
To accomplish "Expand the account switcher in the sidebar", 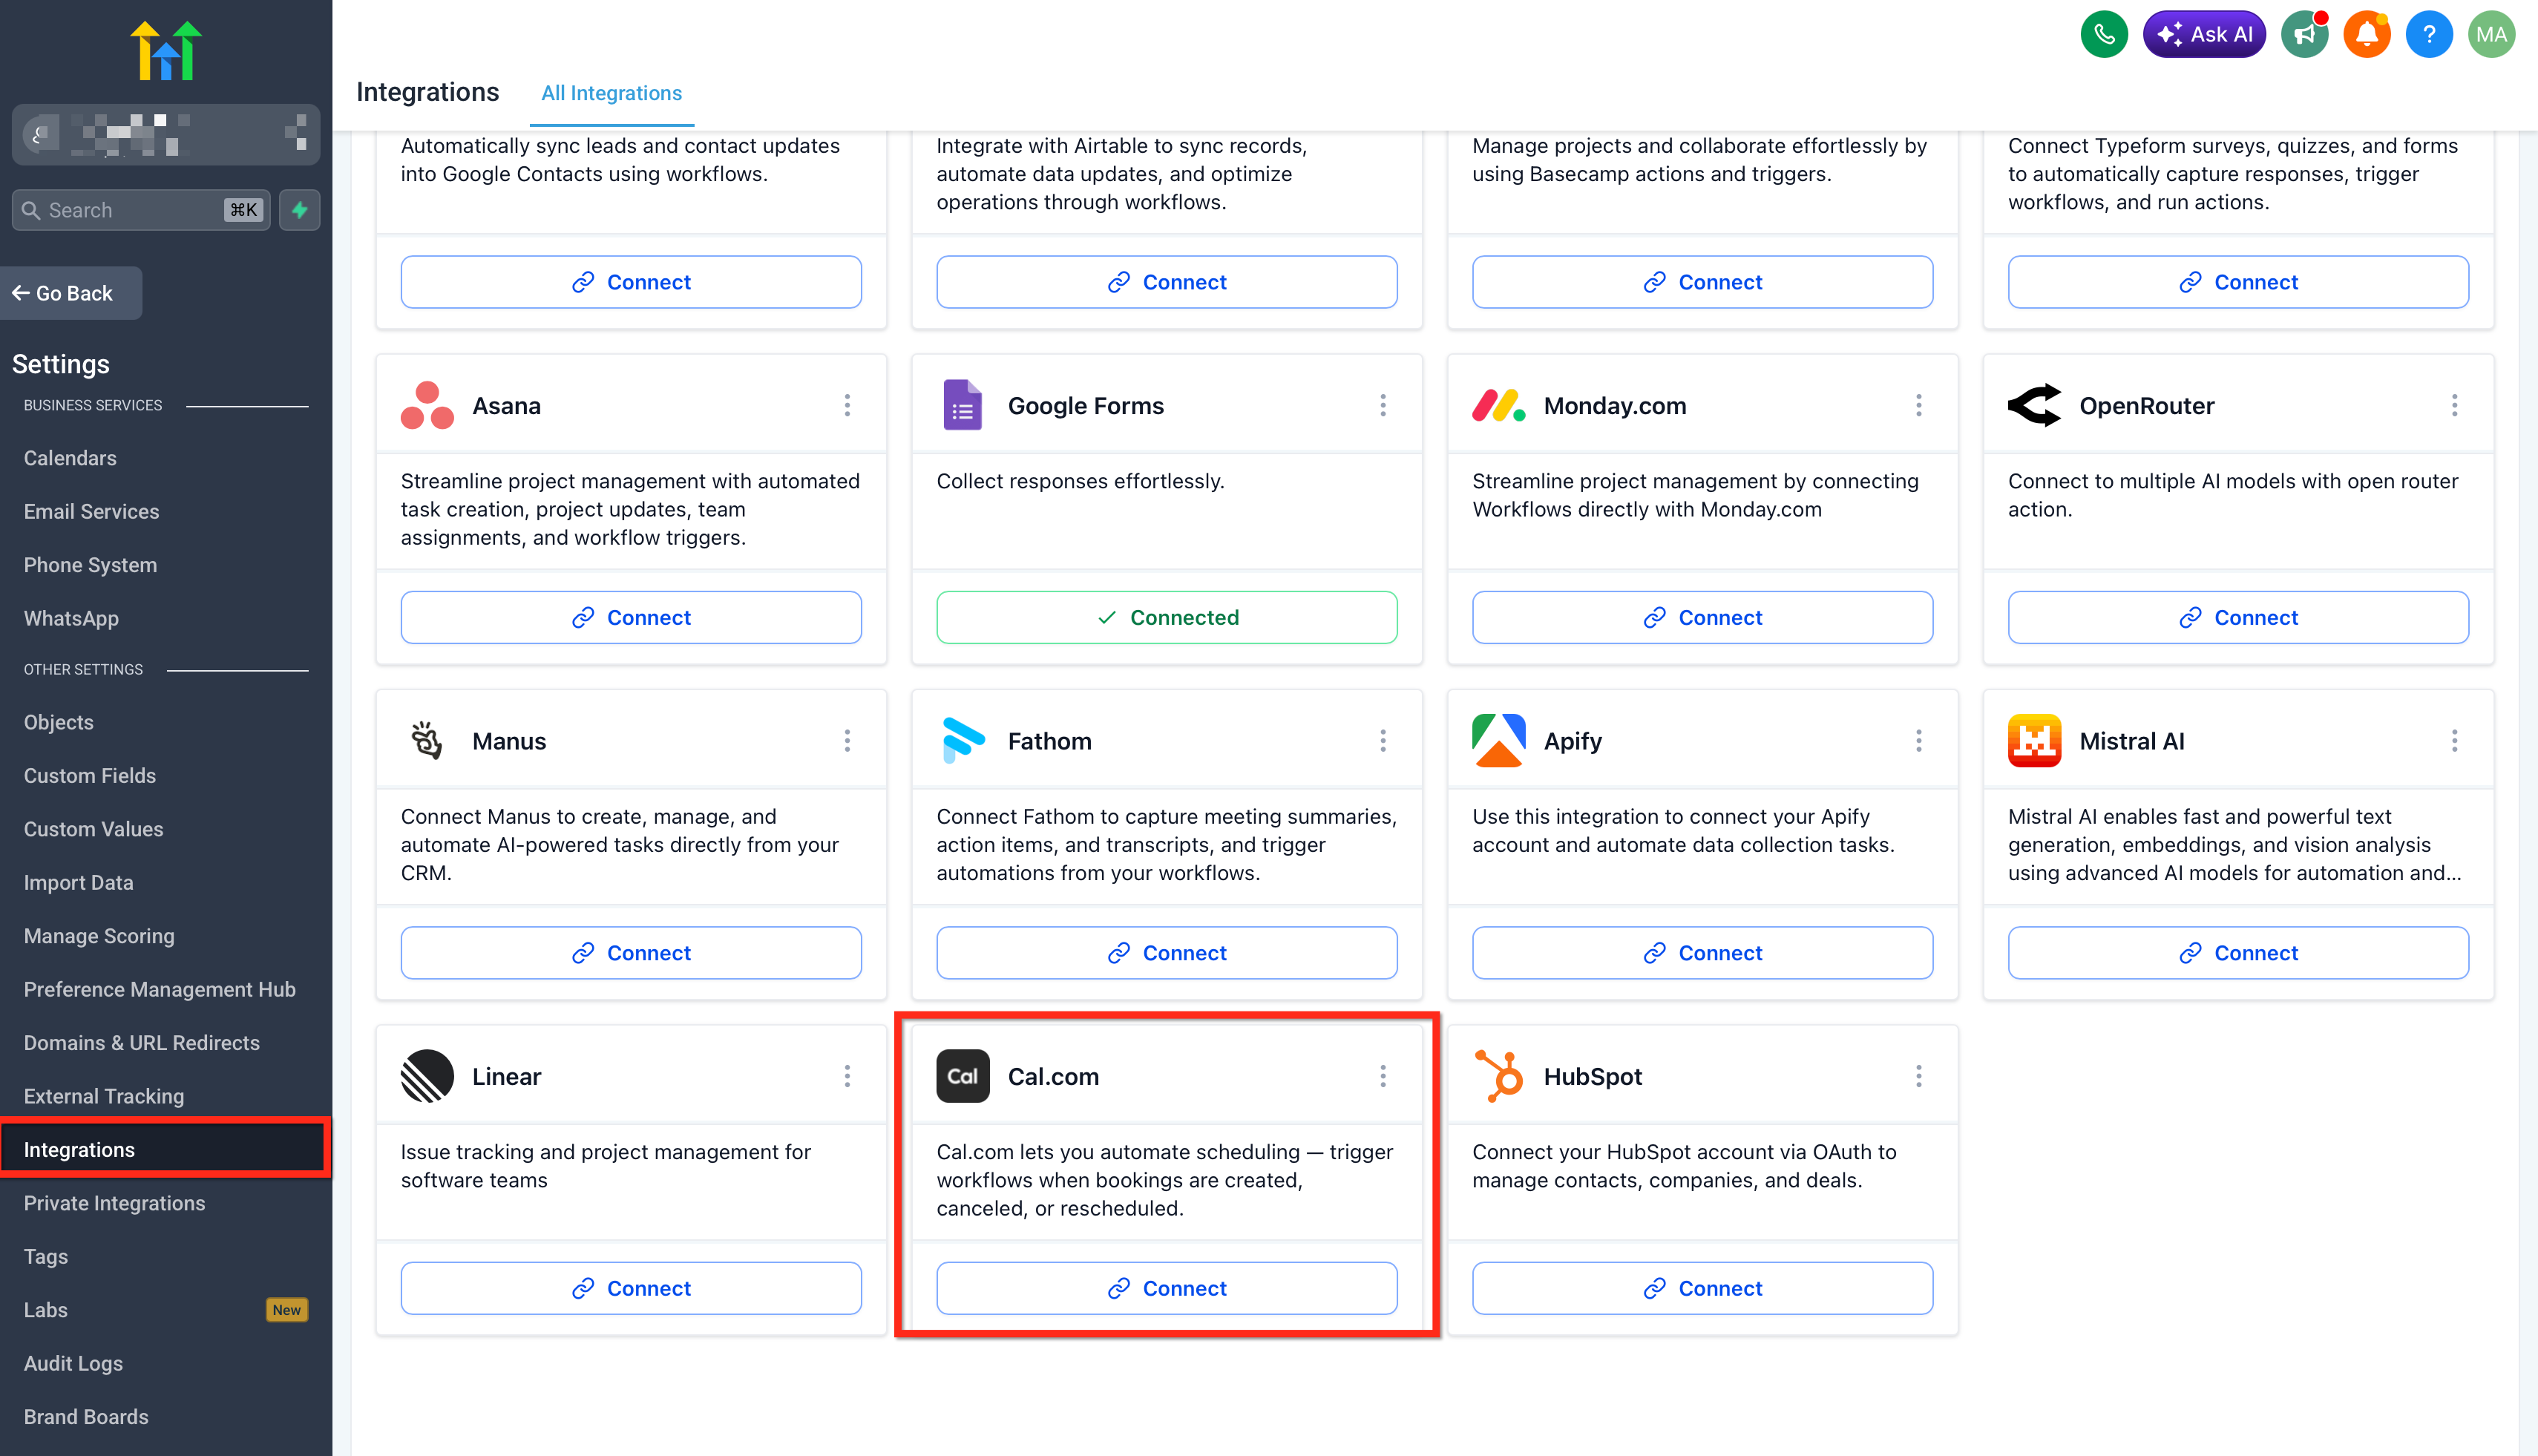I will pyautogui.click(x=166, y=134).
